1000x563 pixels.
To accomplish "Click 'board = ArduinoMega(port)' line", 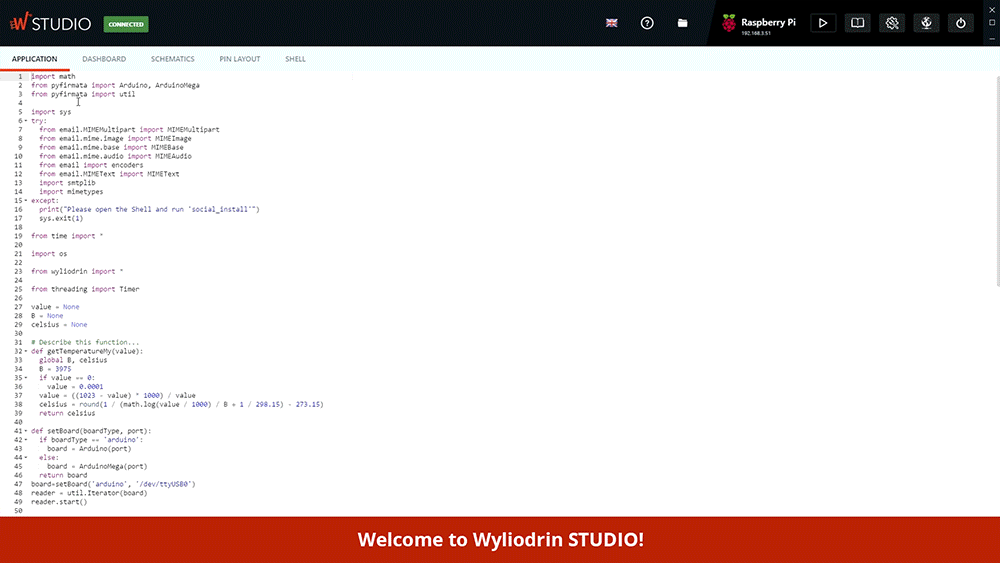I will [97, 466].
